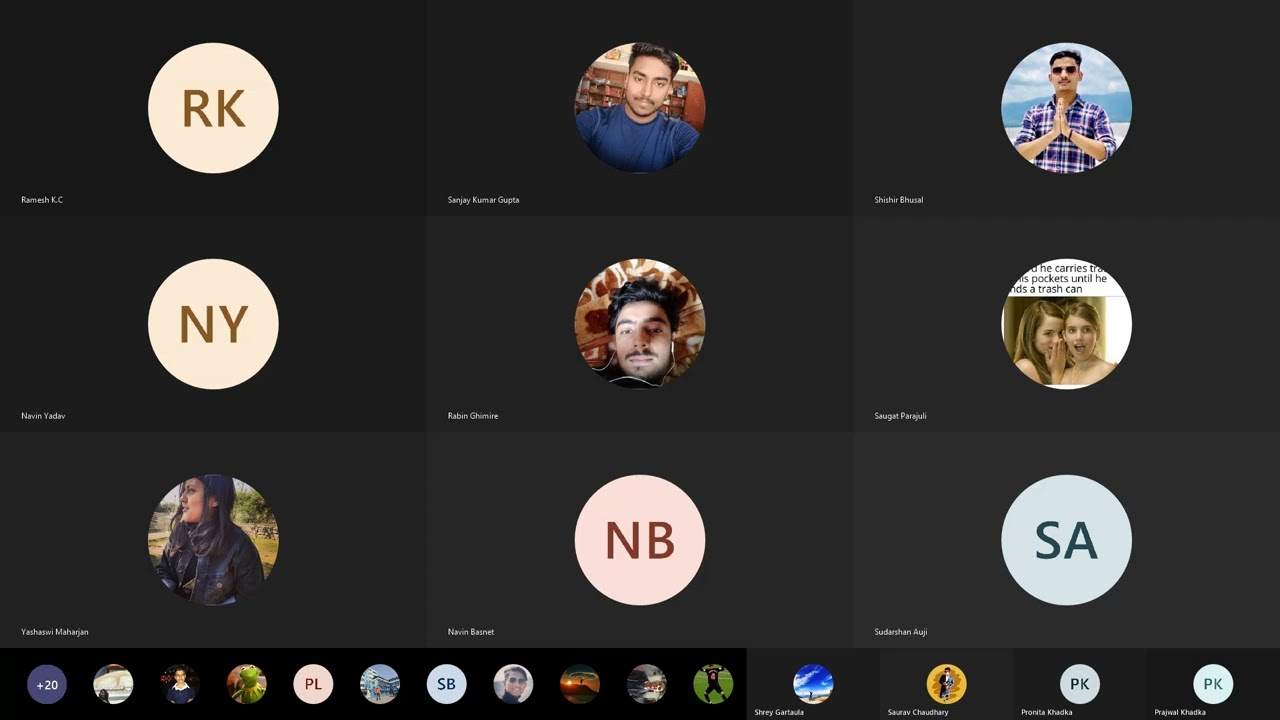Click the name label Saugat Parajuli
Screen dimensions: 1280x720
[900, 416]
